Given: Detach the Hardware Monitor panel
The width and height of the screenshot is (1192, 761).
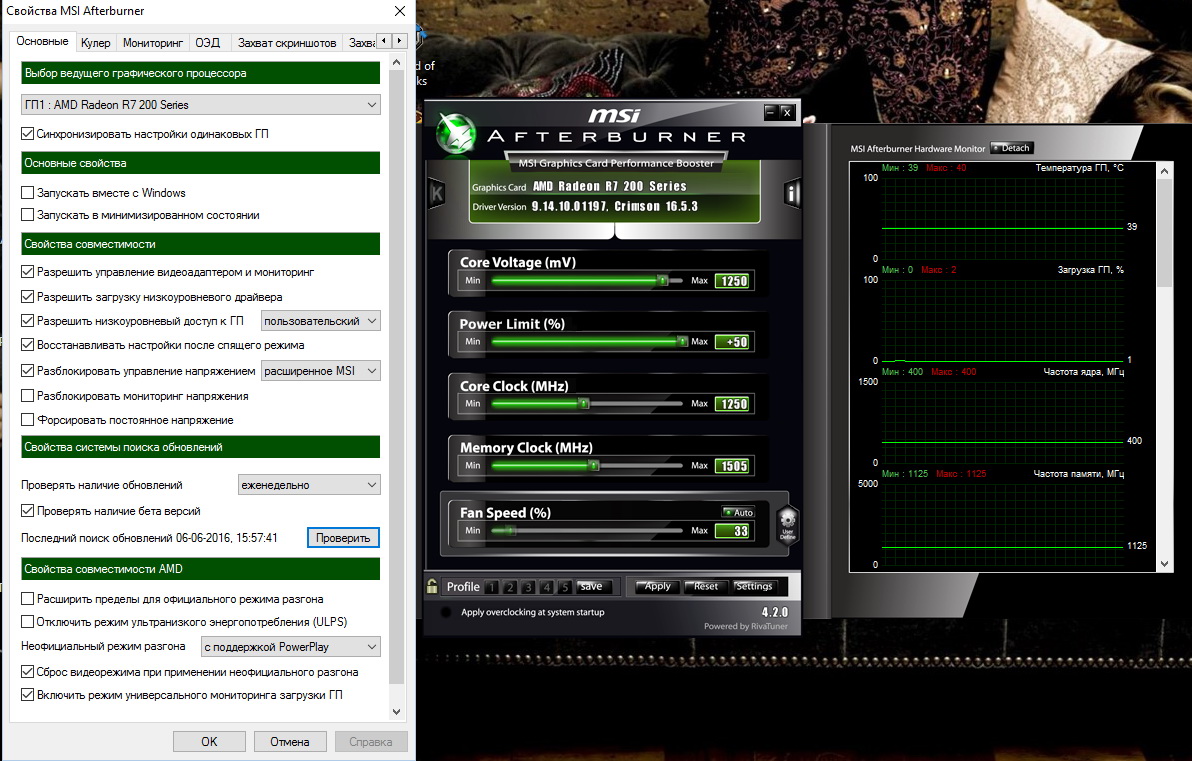Looking at the screenshot, I should pos(1012,148).
